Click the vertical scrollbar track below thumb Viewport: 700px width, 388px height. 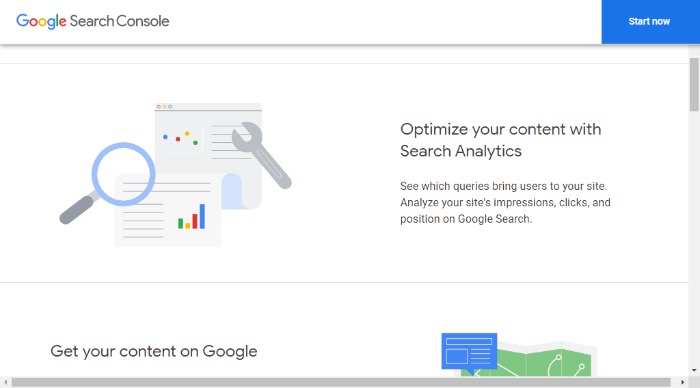[x=694, y=238]
